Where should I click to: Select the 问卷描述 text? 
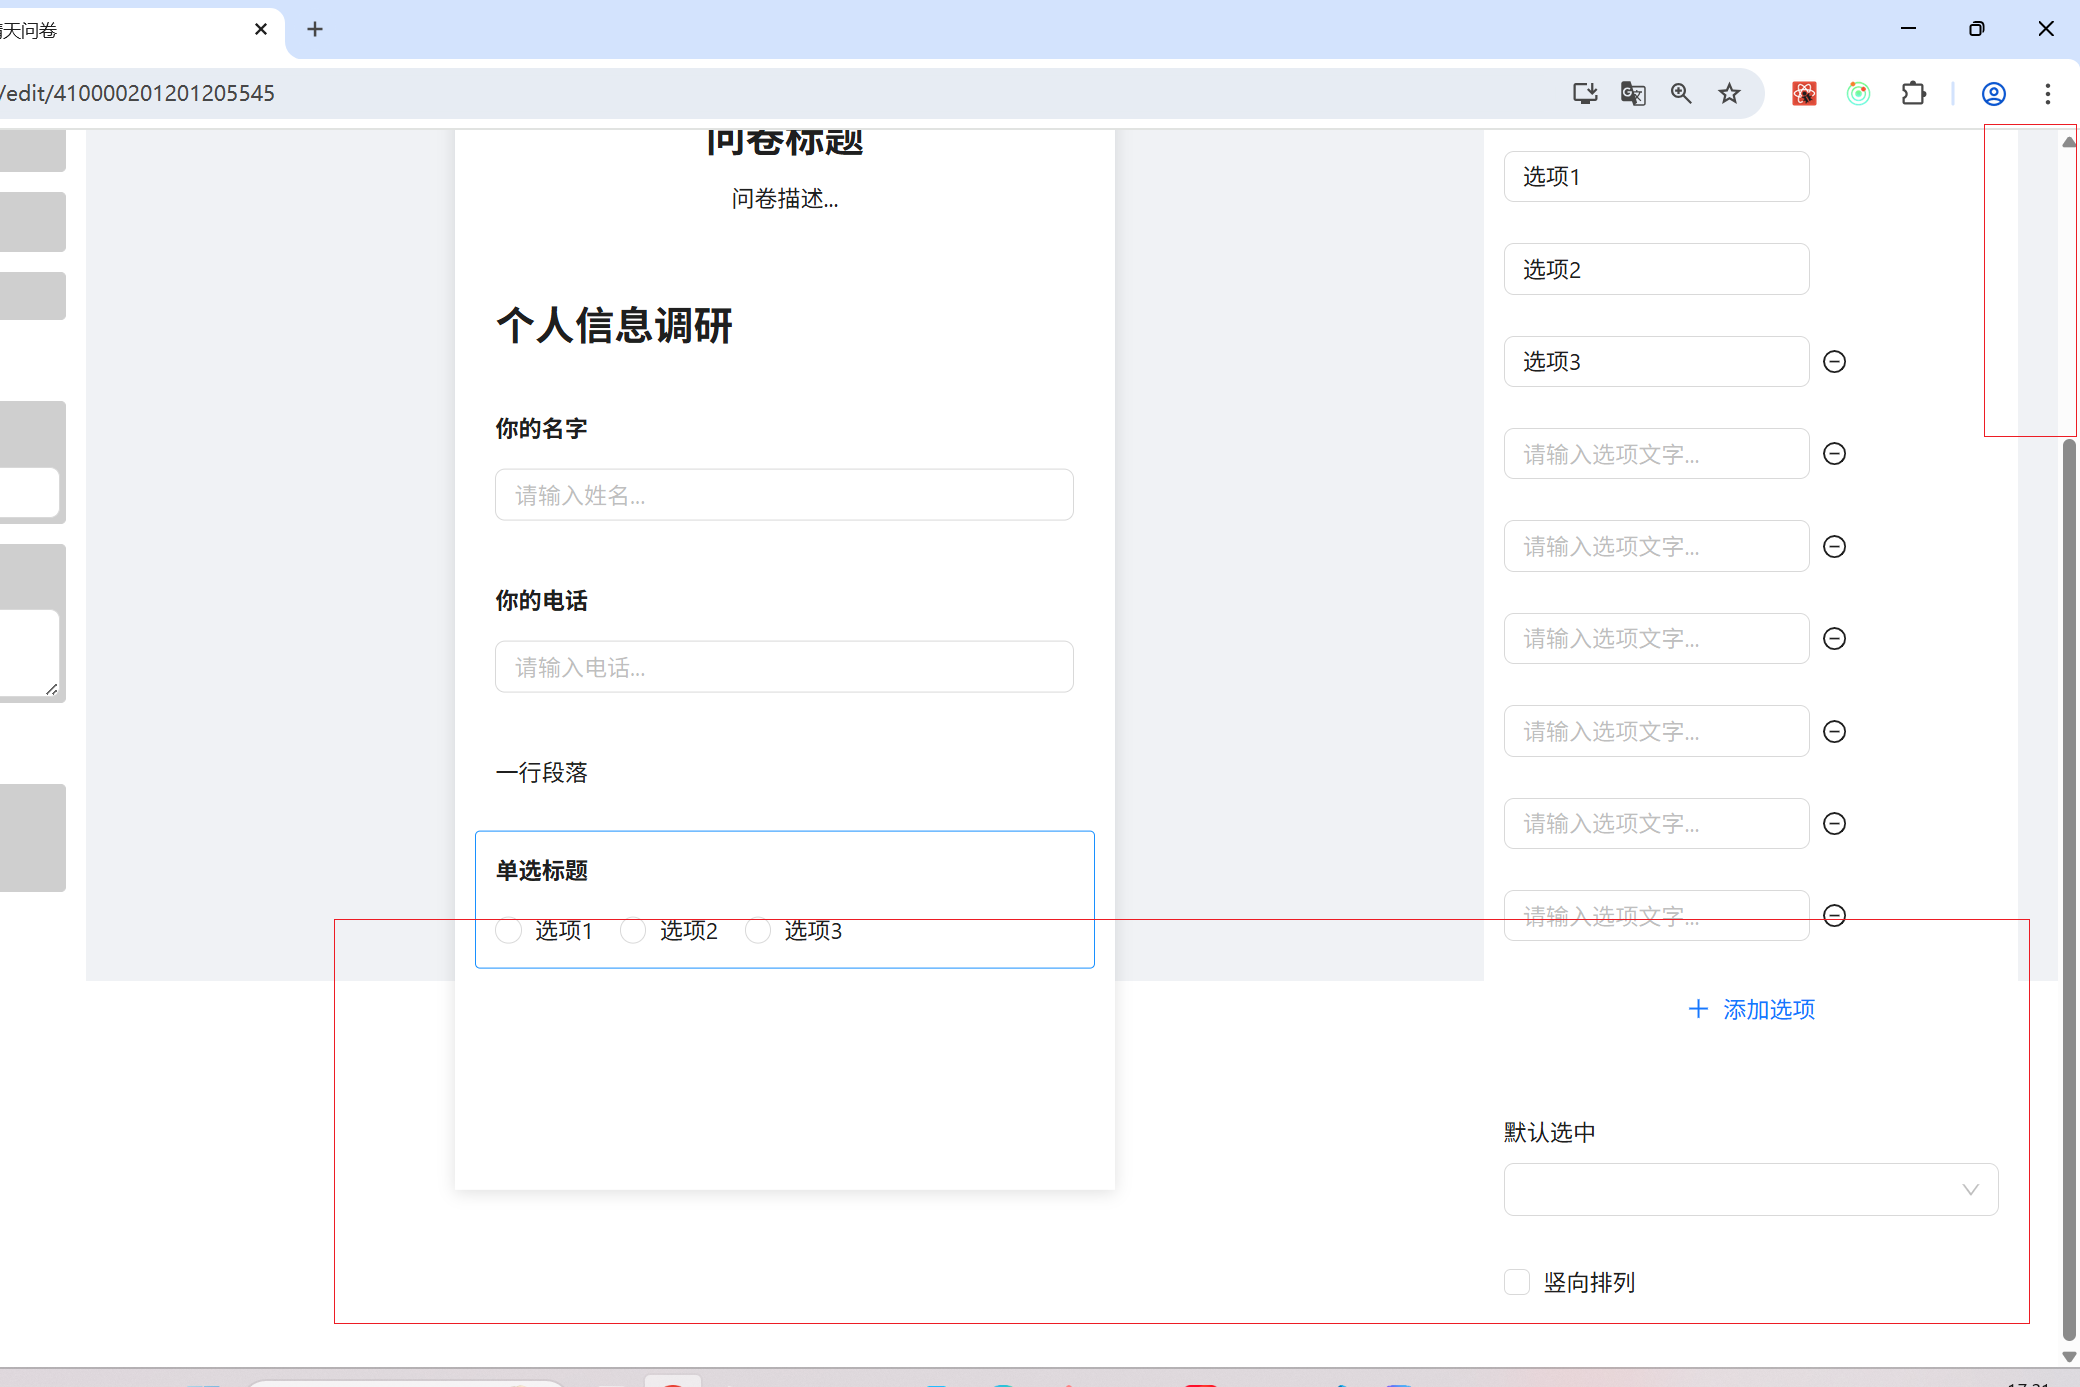(x=784, y=198)
